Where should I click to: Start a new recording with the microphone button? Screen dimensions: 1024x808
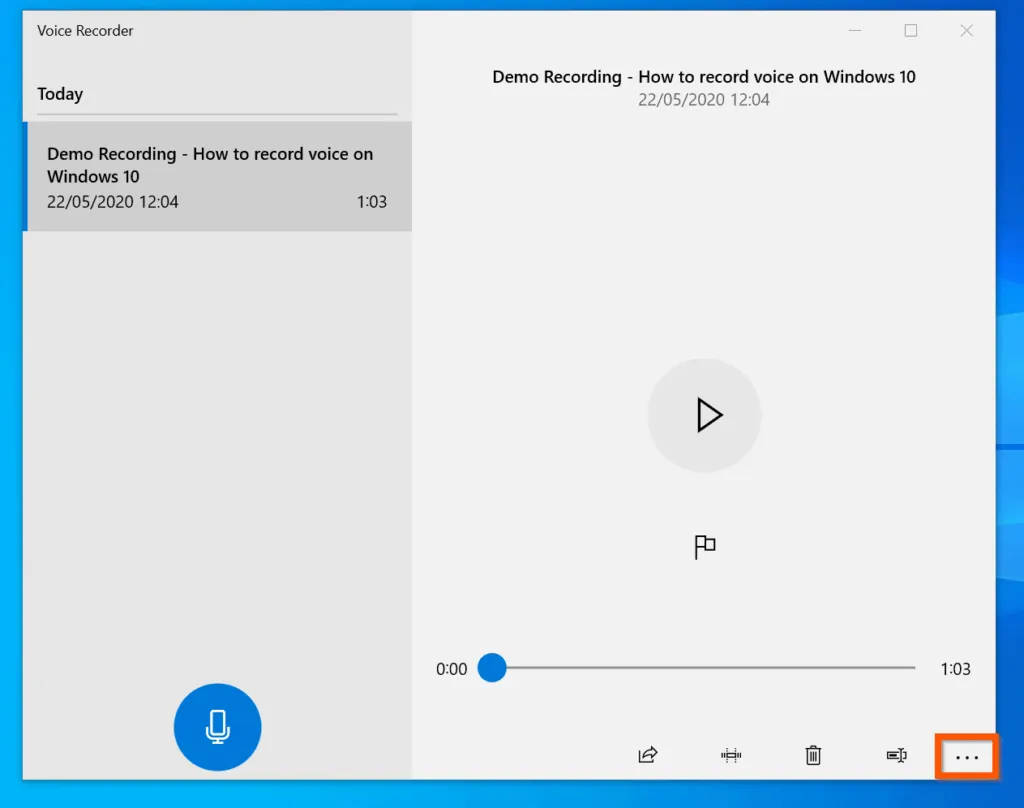(x=217, y=727)
